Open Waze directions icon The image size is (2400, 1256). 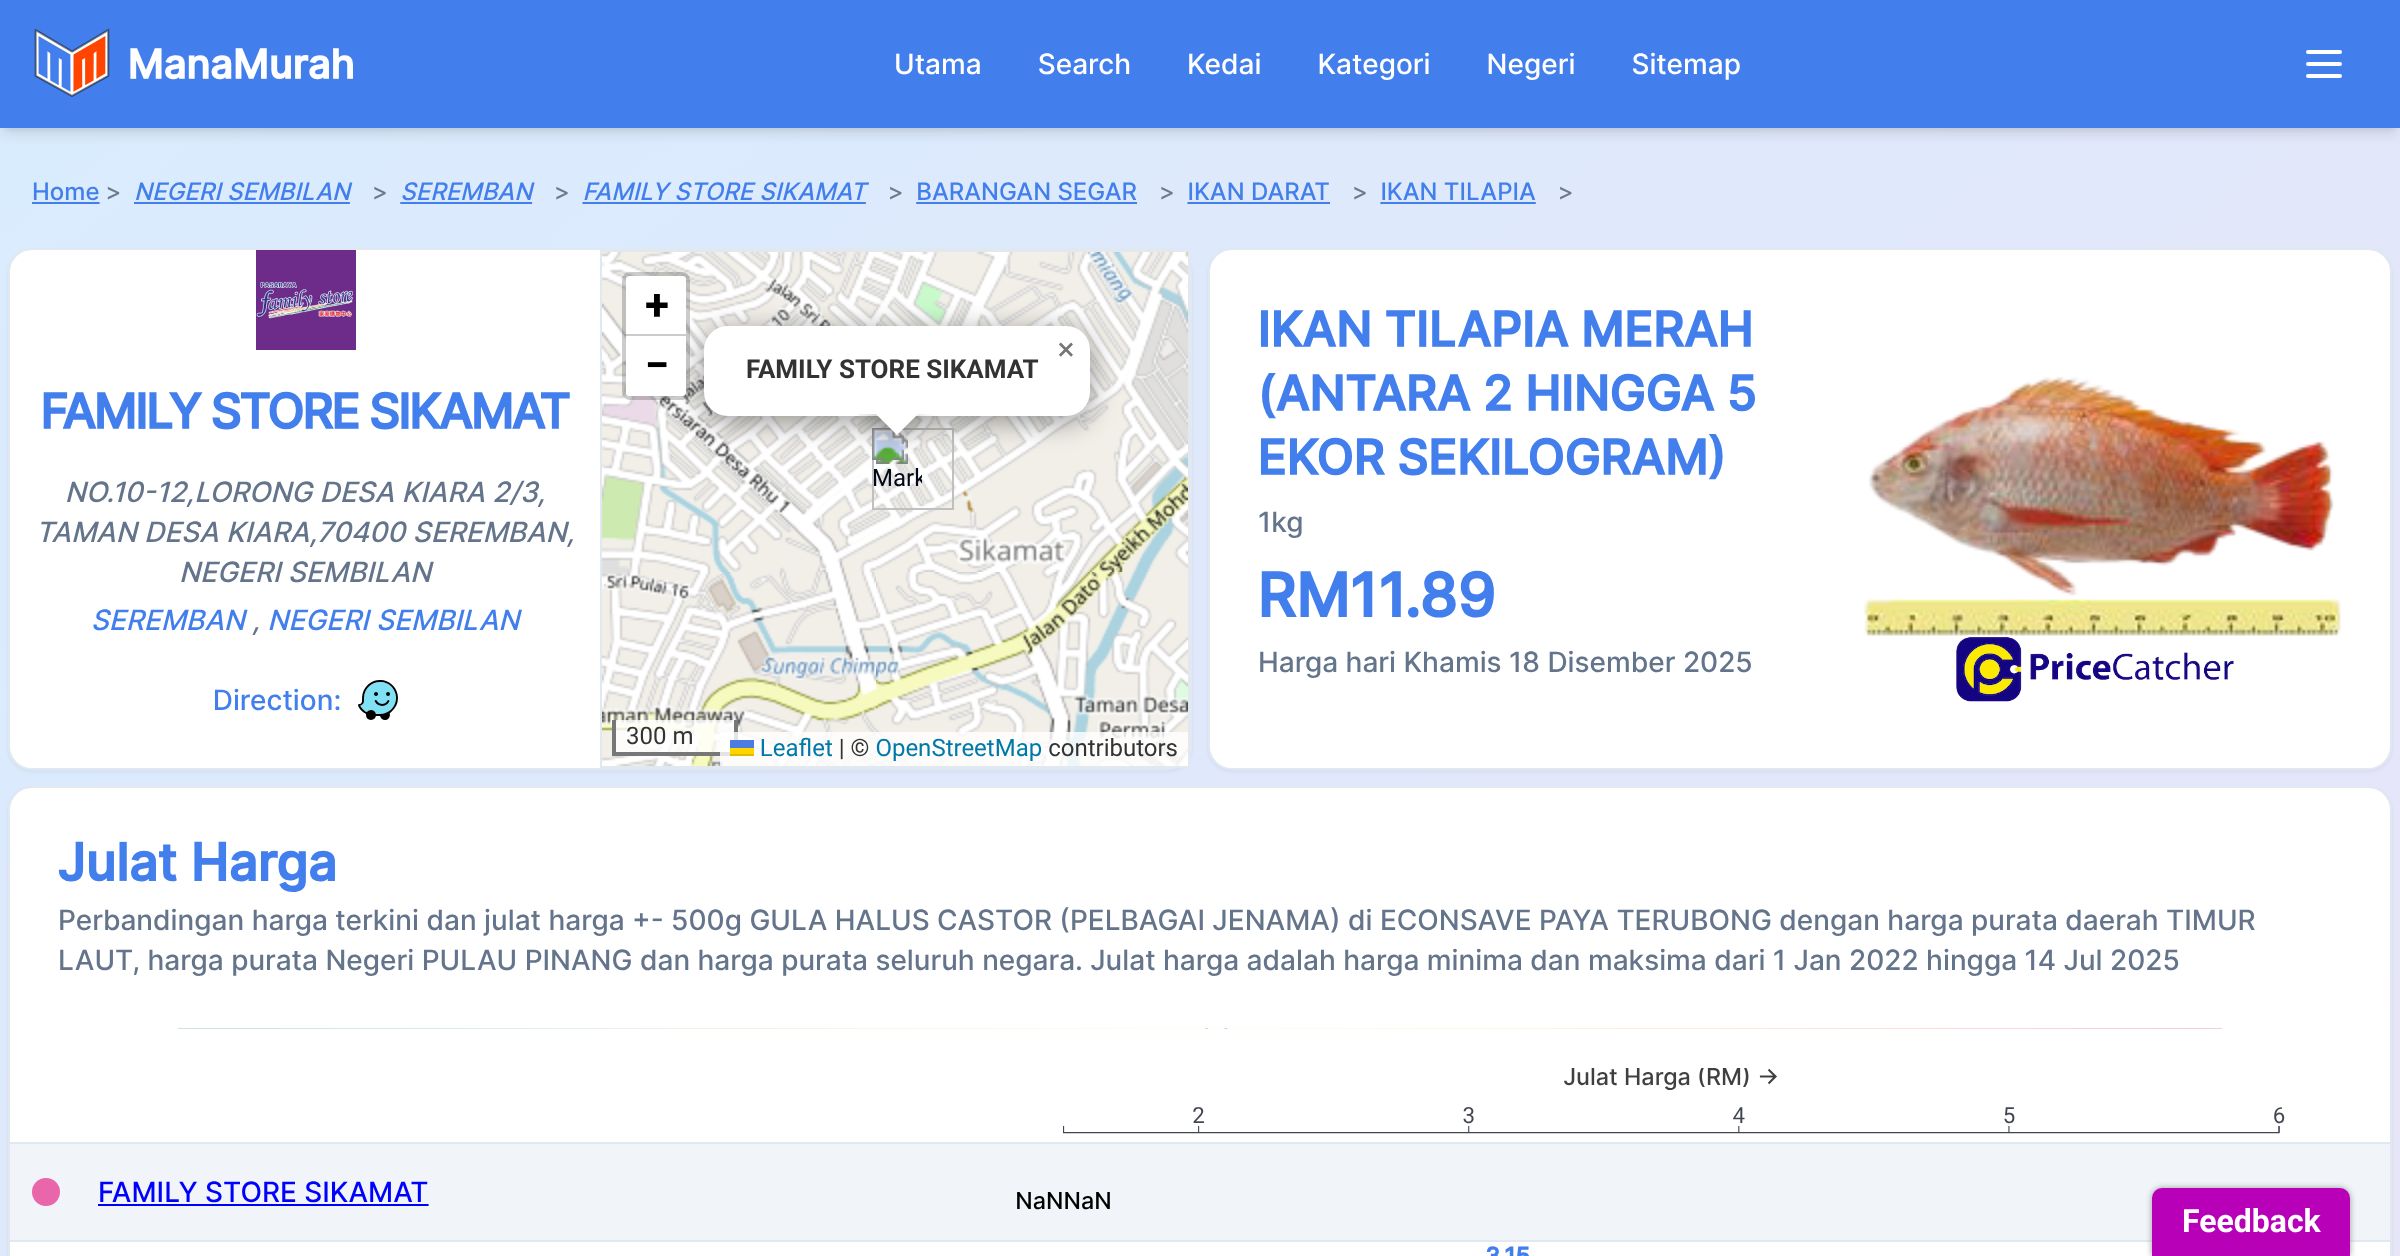coord(379,700)
